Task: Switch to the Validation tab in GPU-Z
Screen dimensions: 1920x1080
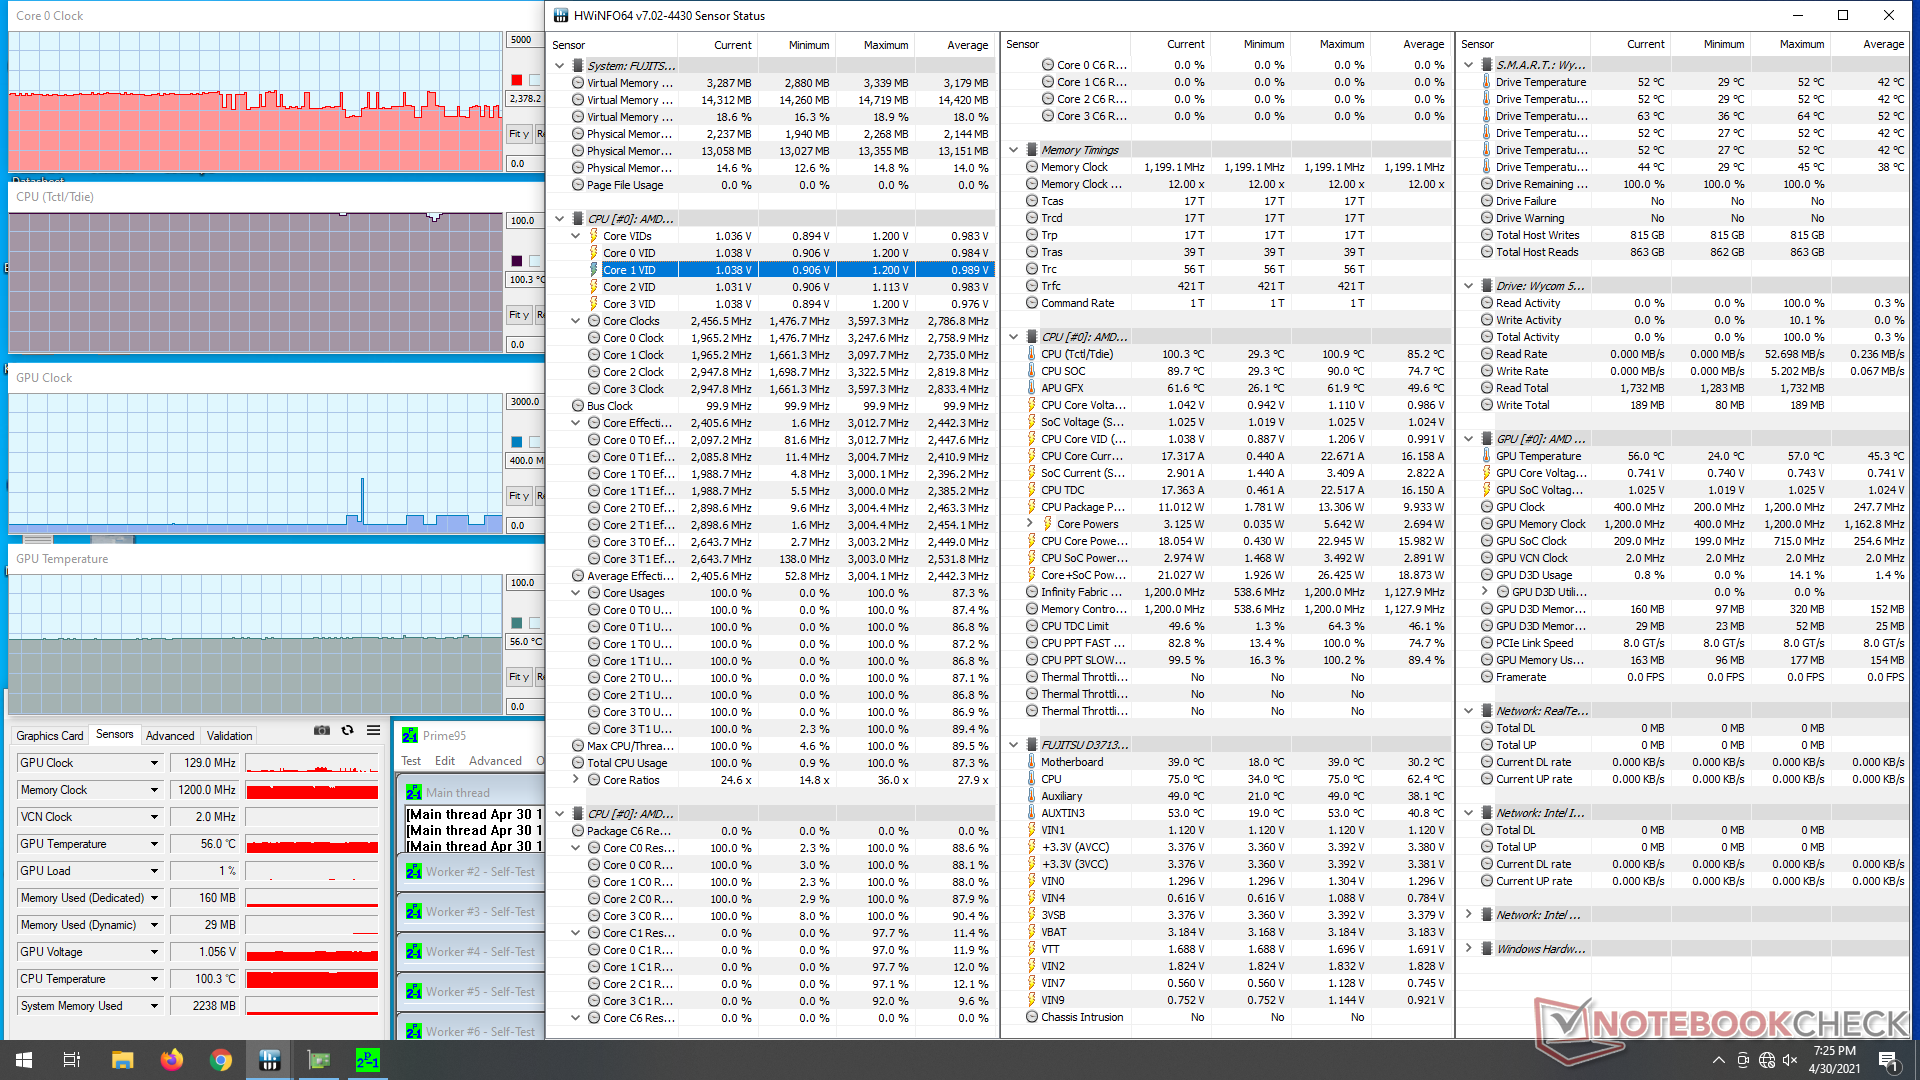Action: (229, 735)
